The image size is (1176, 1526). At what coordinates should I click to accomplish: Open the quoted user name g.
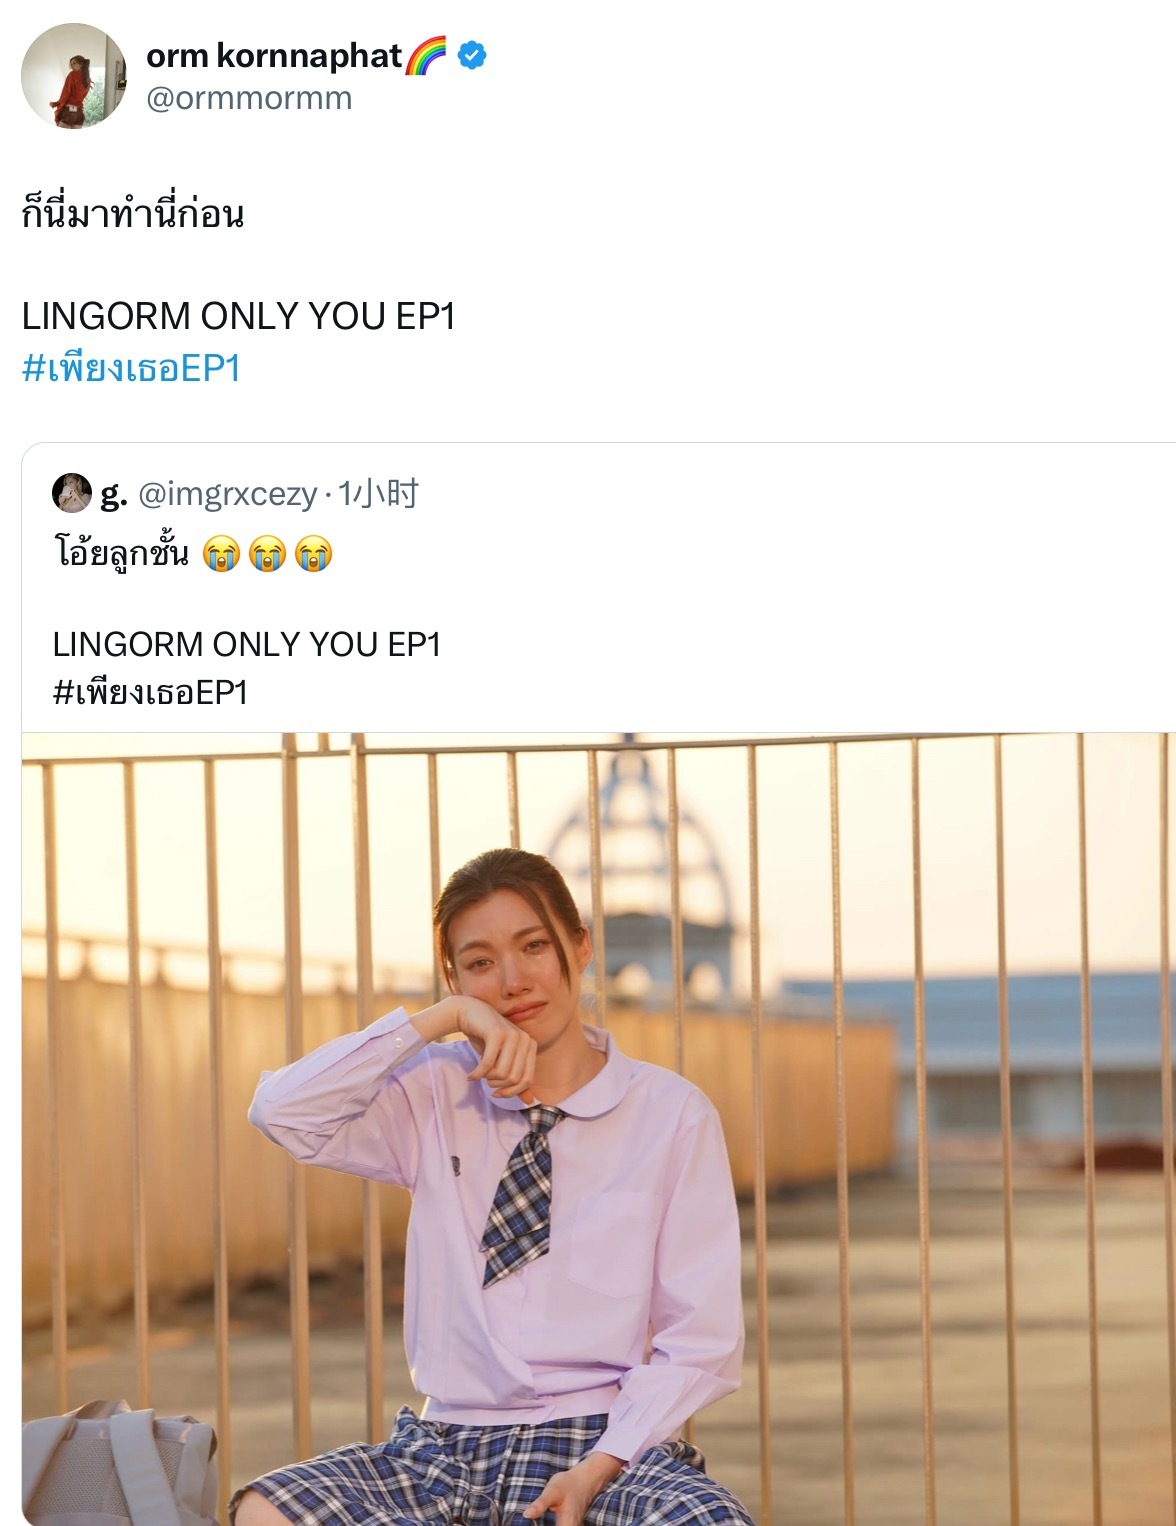click(x=113, y=494)
